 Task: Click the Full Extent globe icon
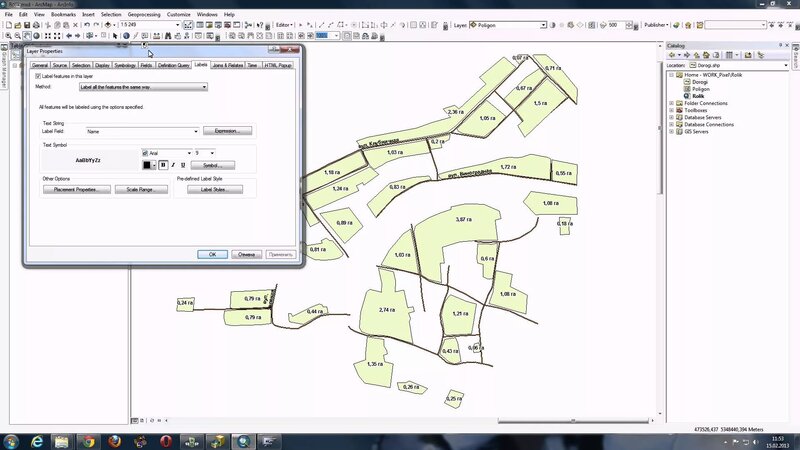coord(36,36)
